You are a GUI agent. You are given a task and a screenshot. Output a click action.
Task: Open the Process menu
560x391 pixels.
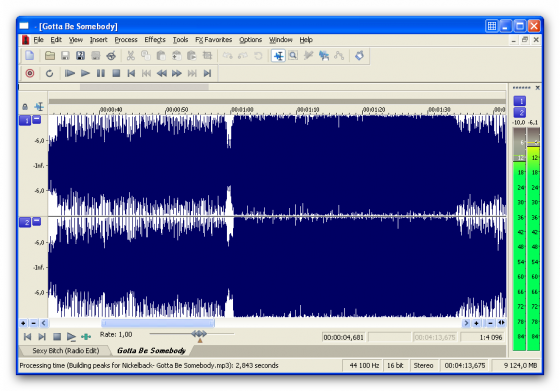click(x=126, y=40)
